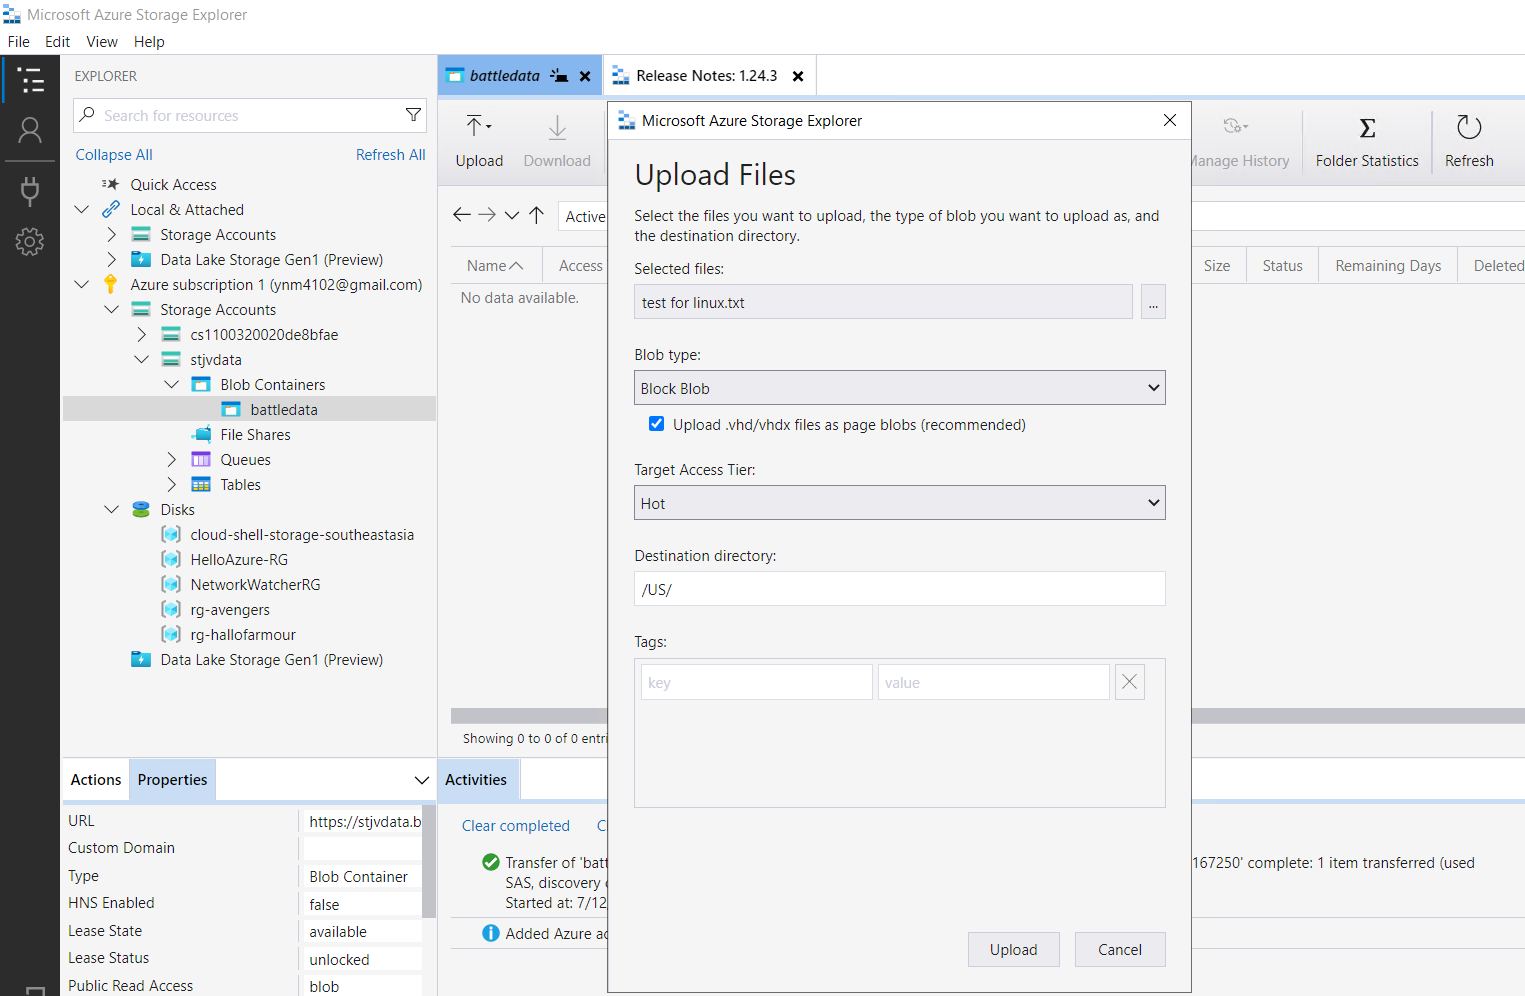Switch to the Properties tab
1525x996 pixels.
click(172, 780)
